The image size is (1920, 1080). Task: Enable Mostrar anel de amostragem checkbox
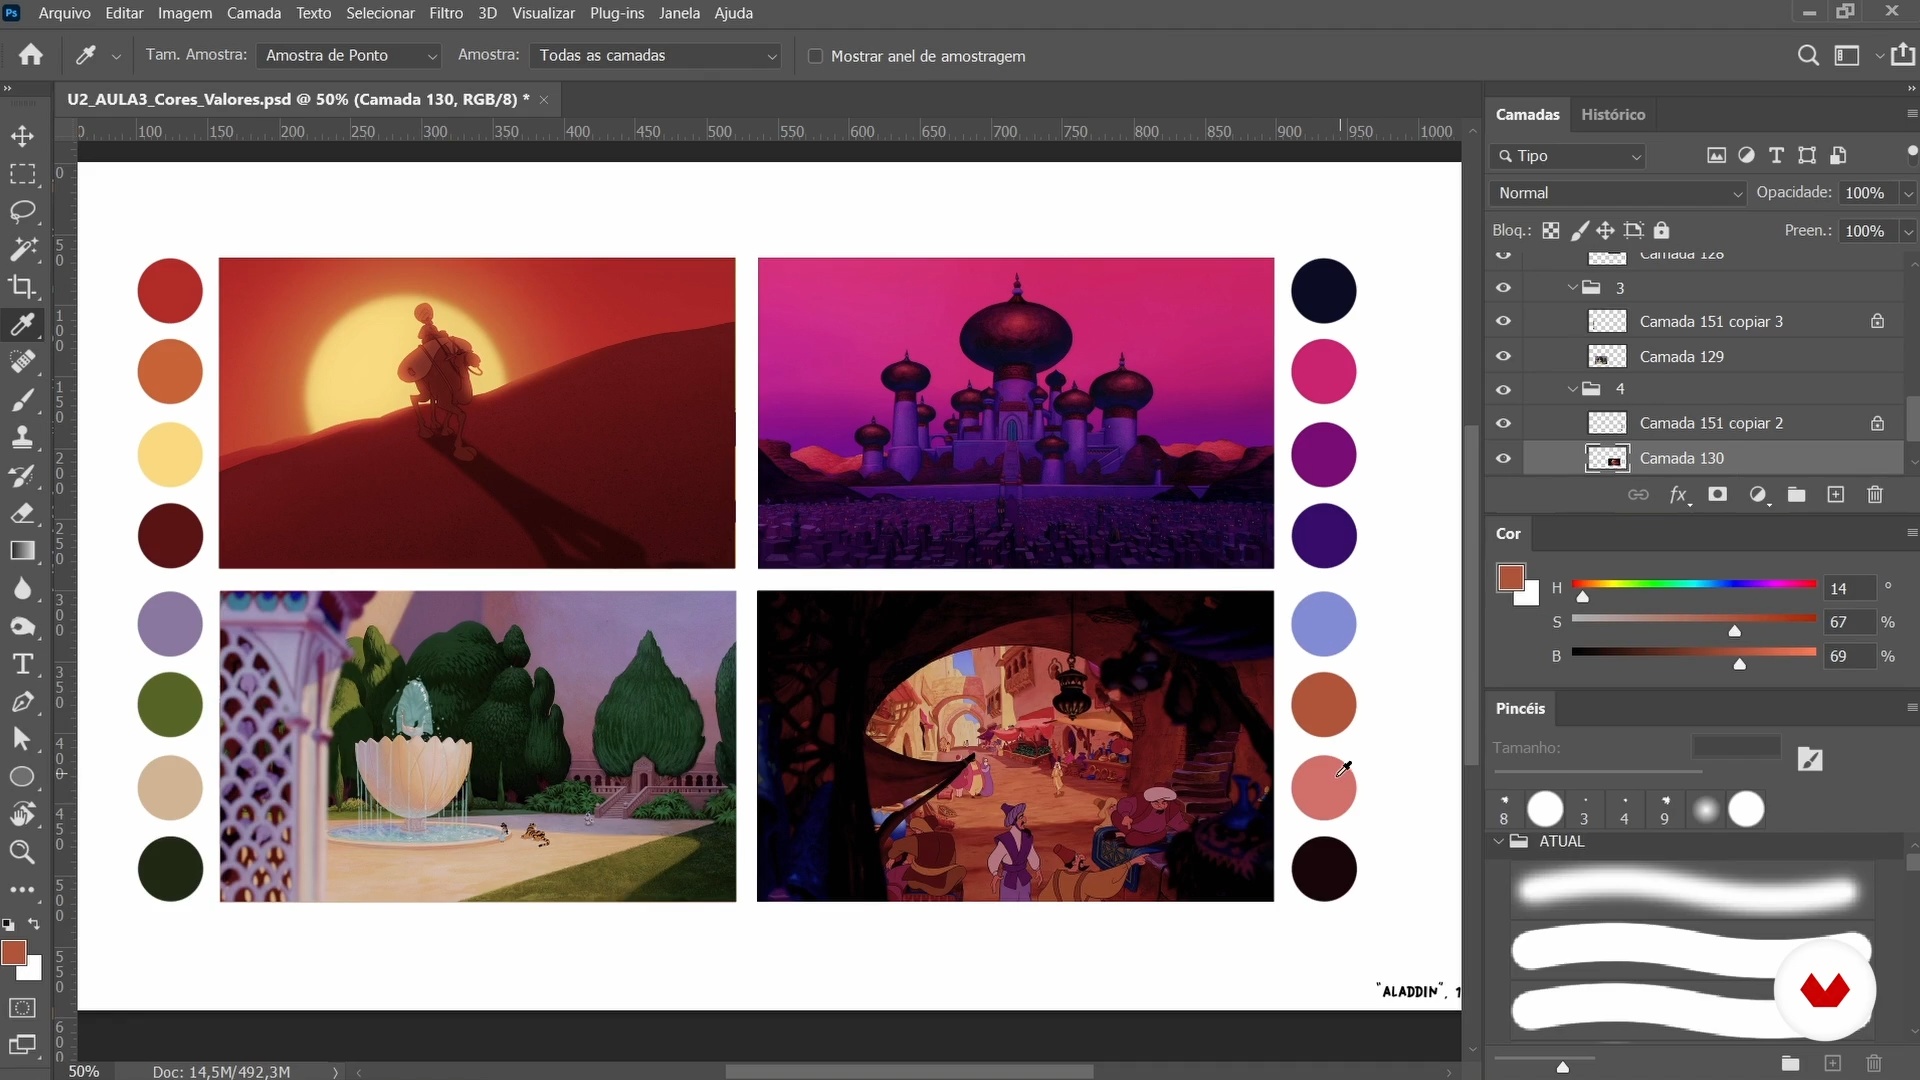815,56
